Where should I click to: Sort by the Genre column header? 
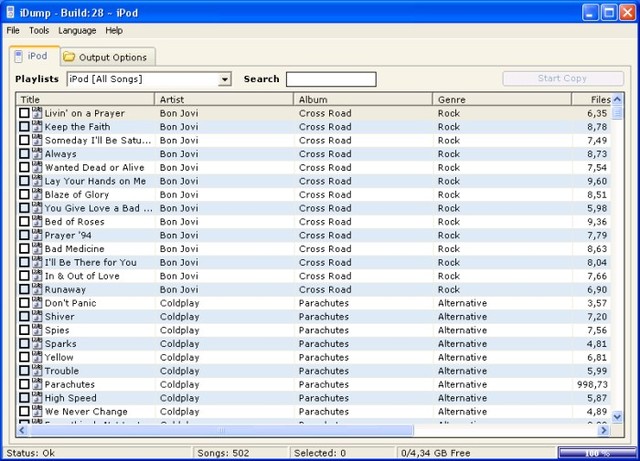(502, 99)
